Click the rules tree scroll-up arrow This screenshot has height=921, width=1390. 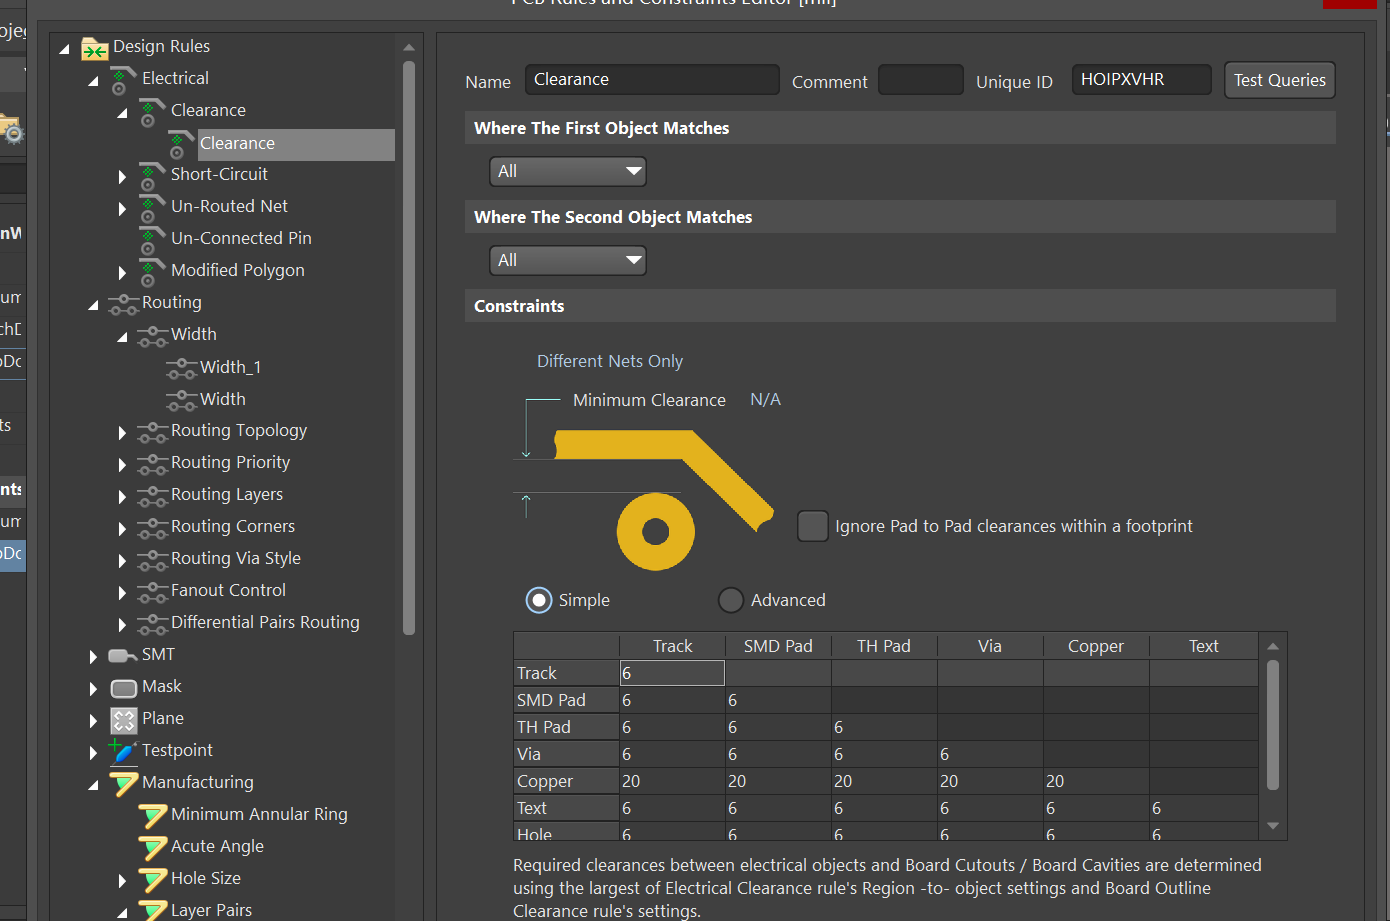tap(408, 47)
